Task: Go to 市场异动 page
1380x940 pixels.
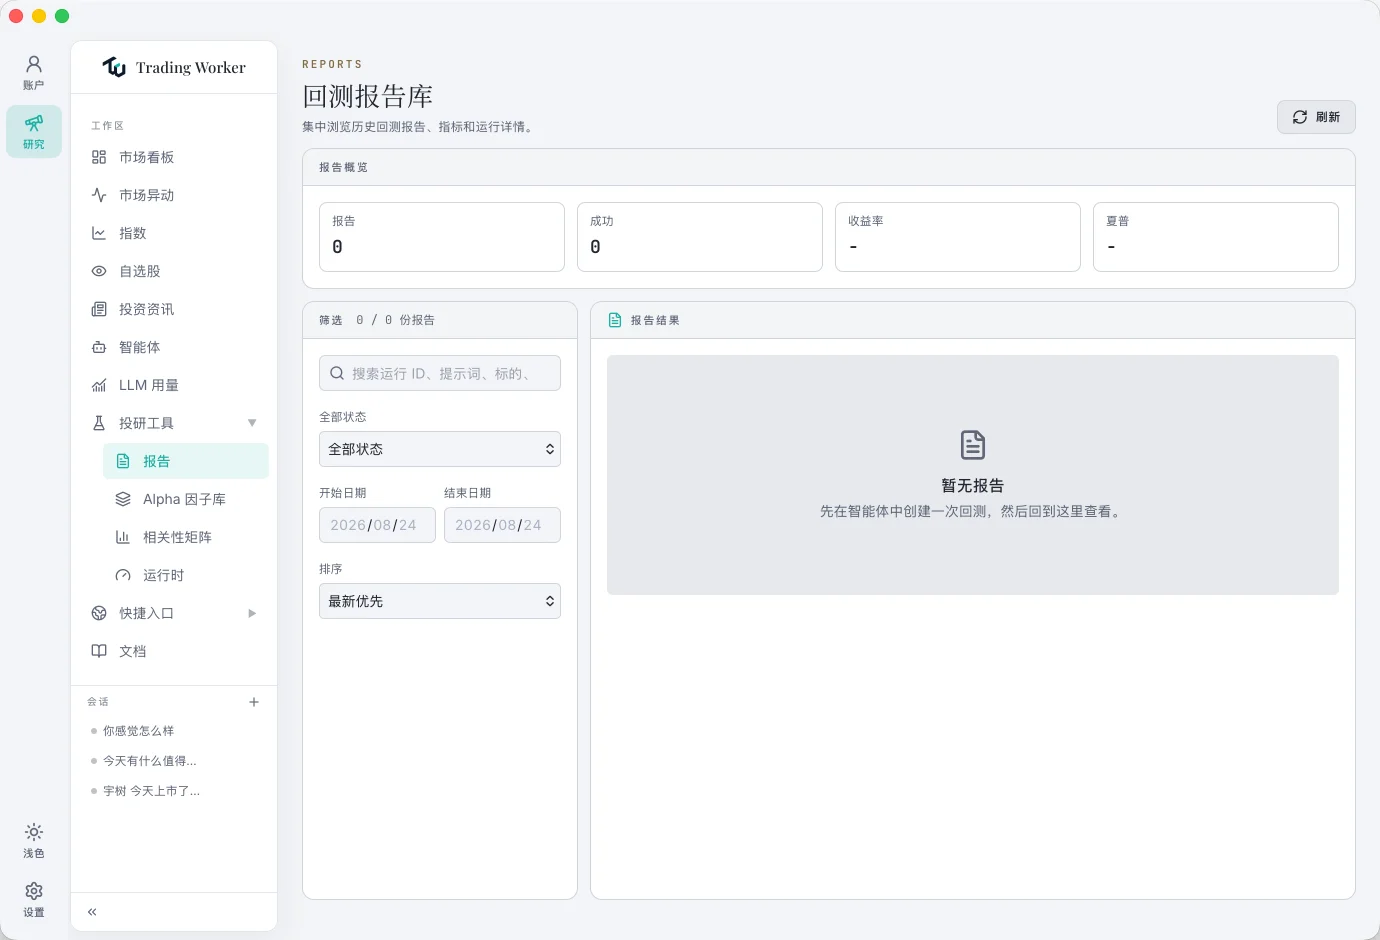Action: point(174,195)
